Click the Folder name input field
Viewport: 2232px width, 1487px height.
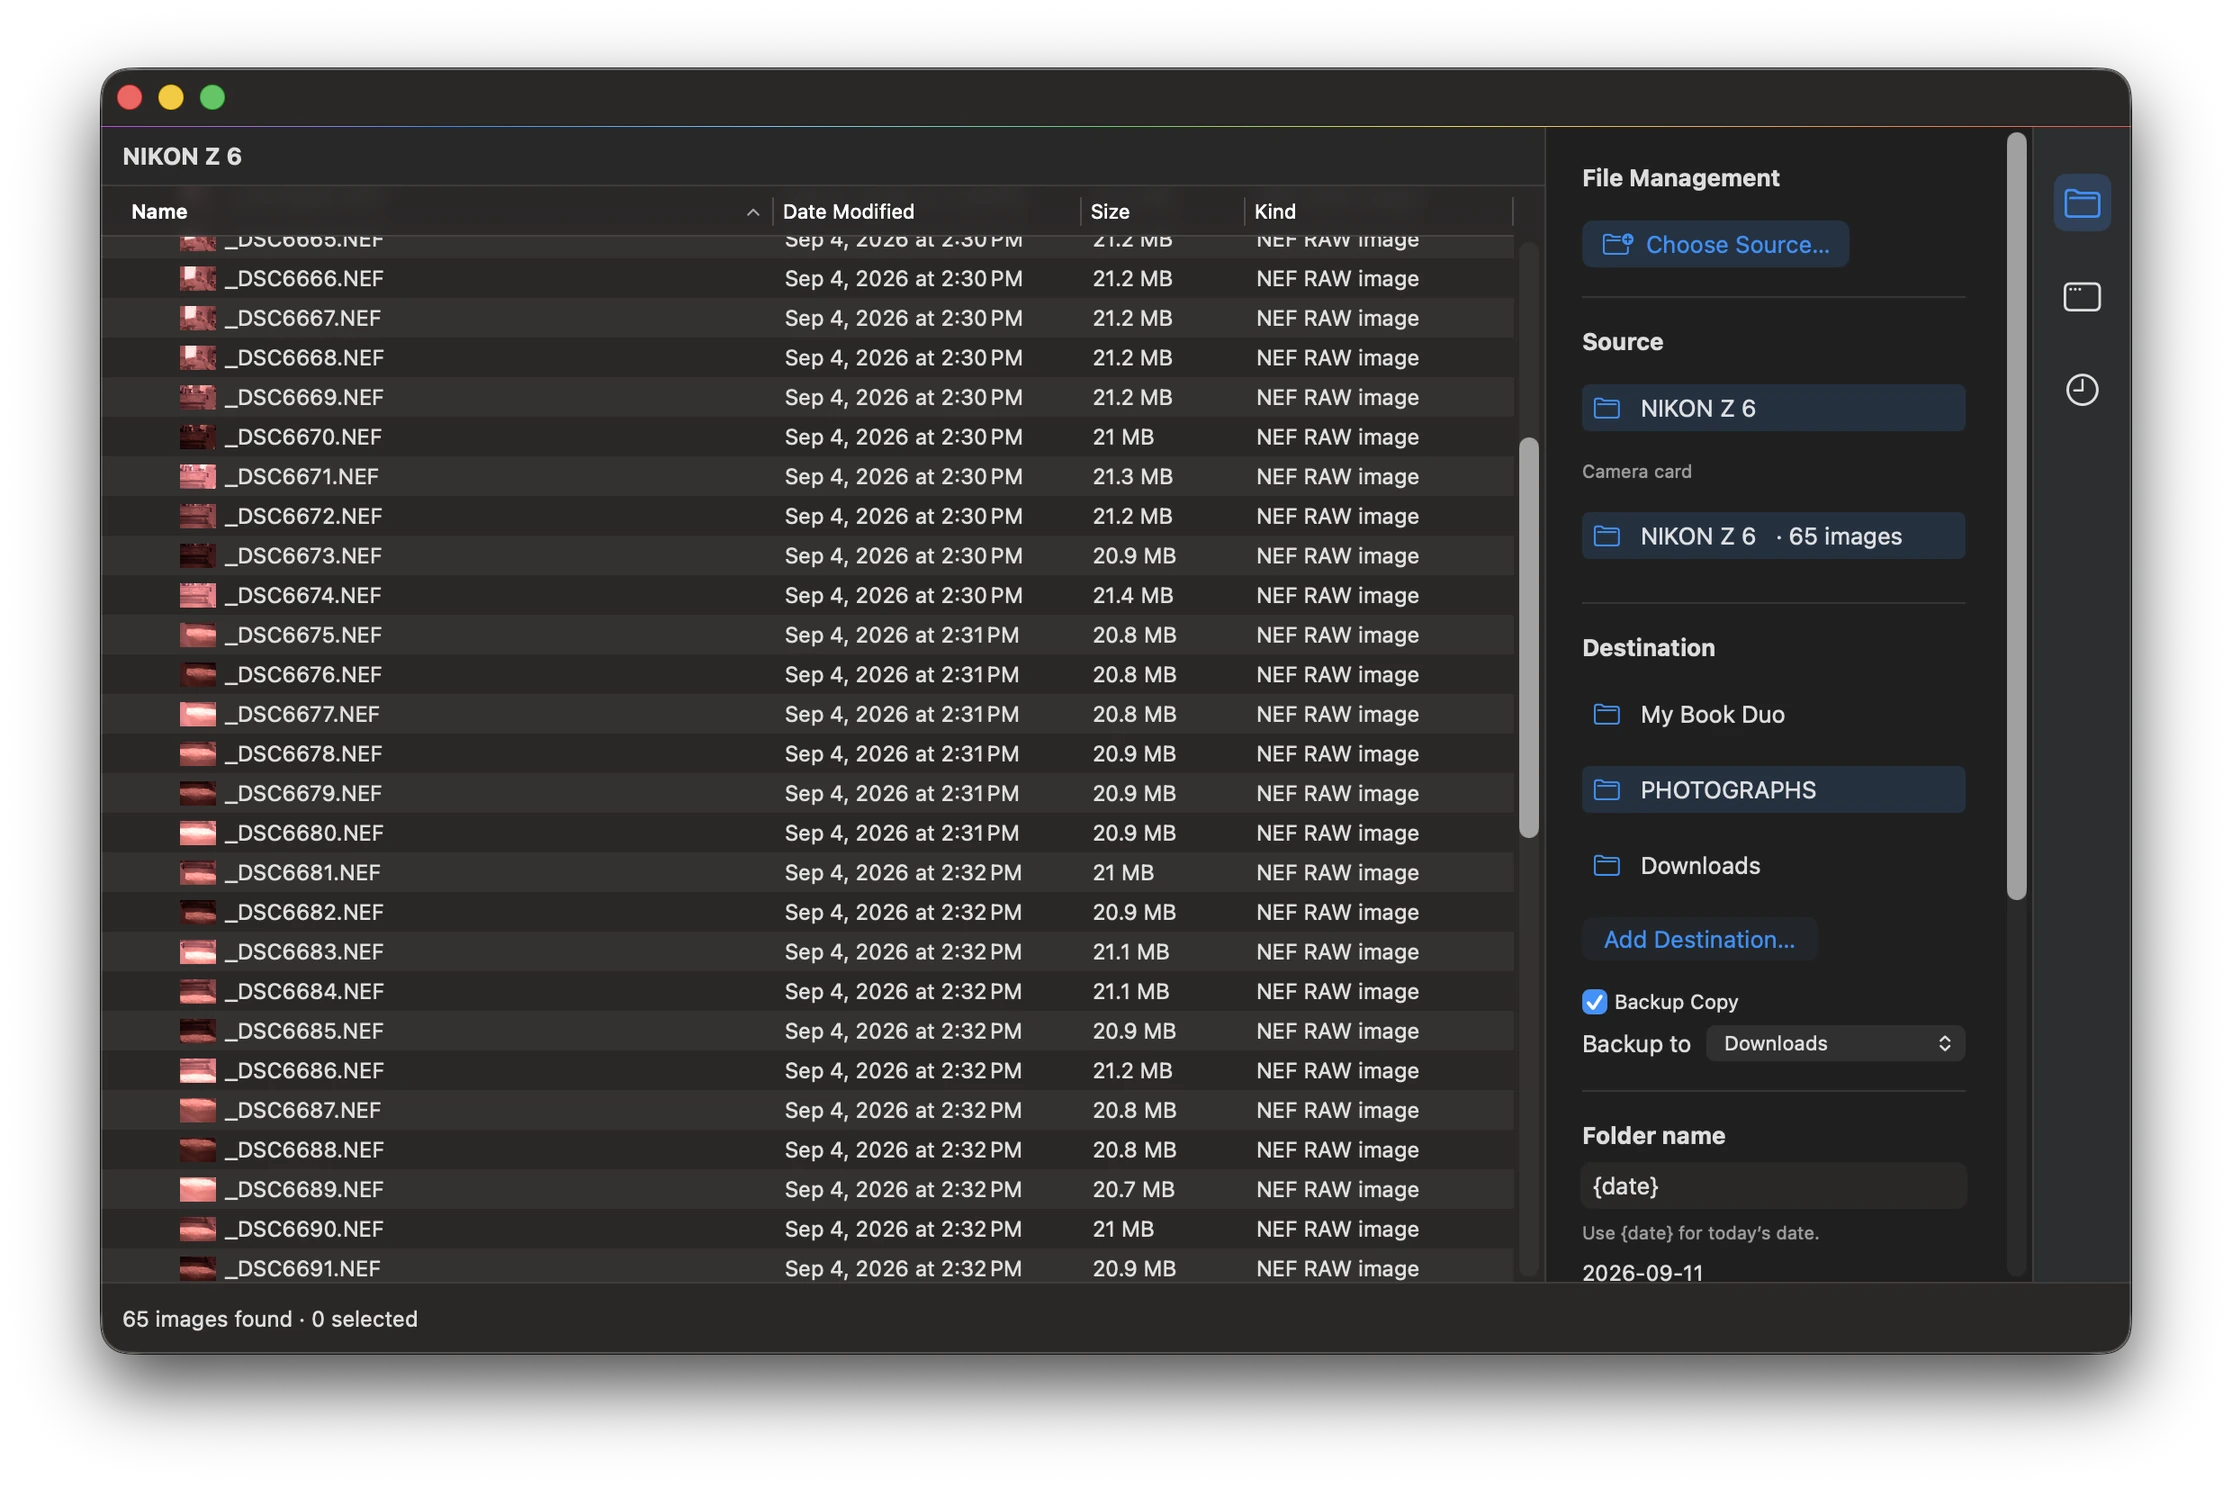(x=1773, y=1186)
